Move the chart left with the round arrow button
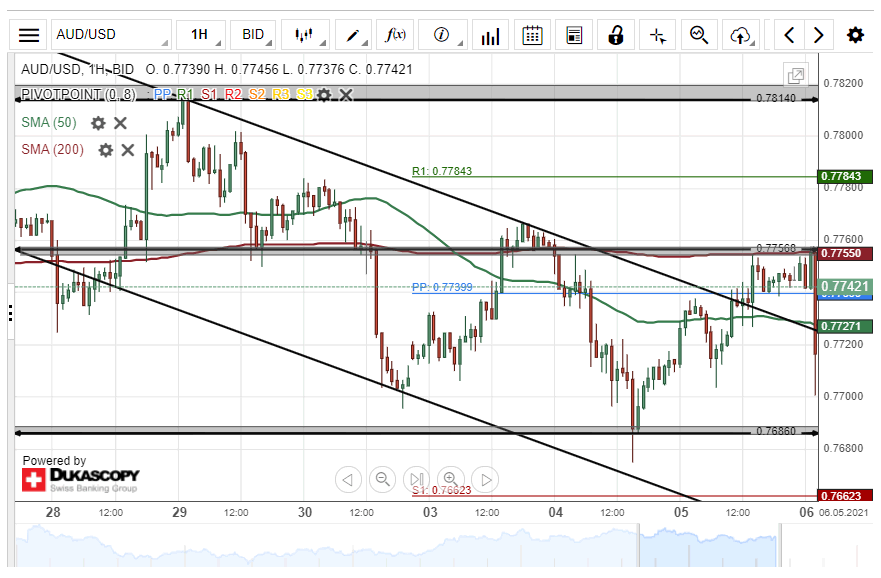The image size is (881, 578). coord(348,480)
